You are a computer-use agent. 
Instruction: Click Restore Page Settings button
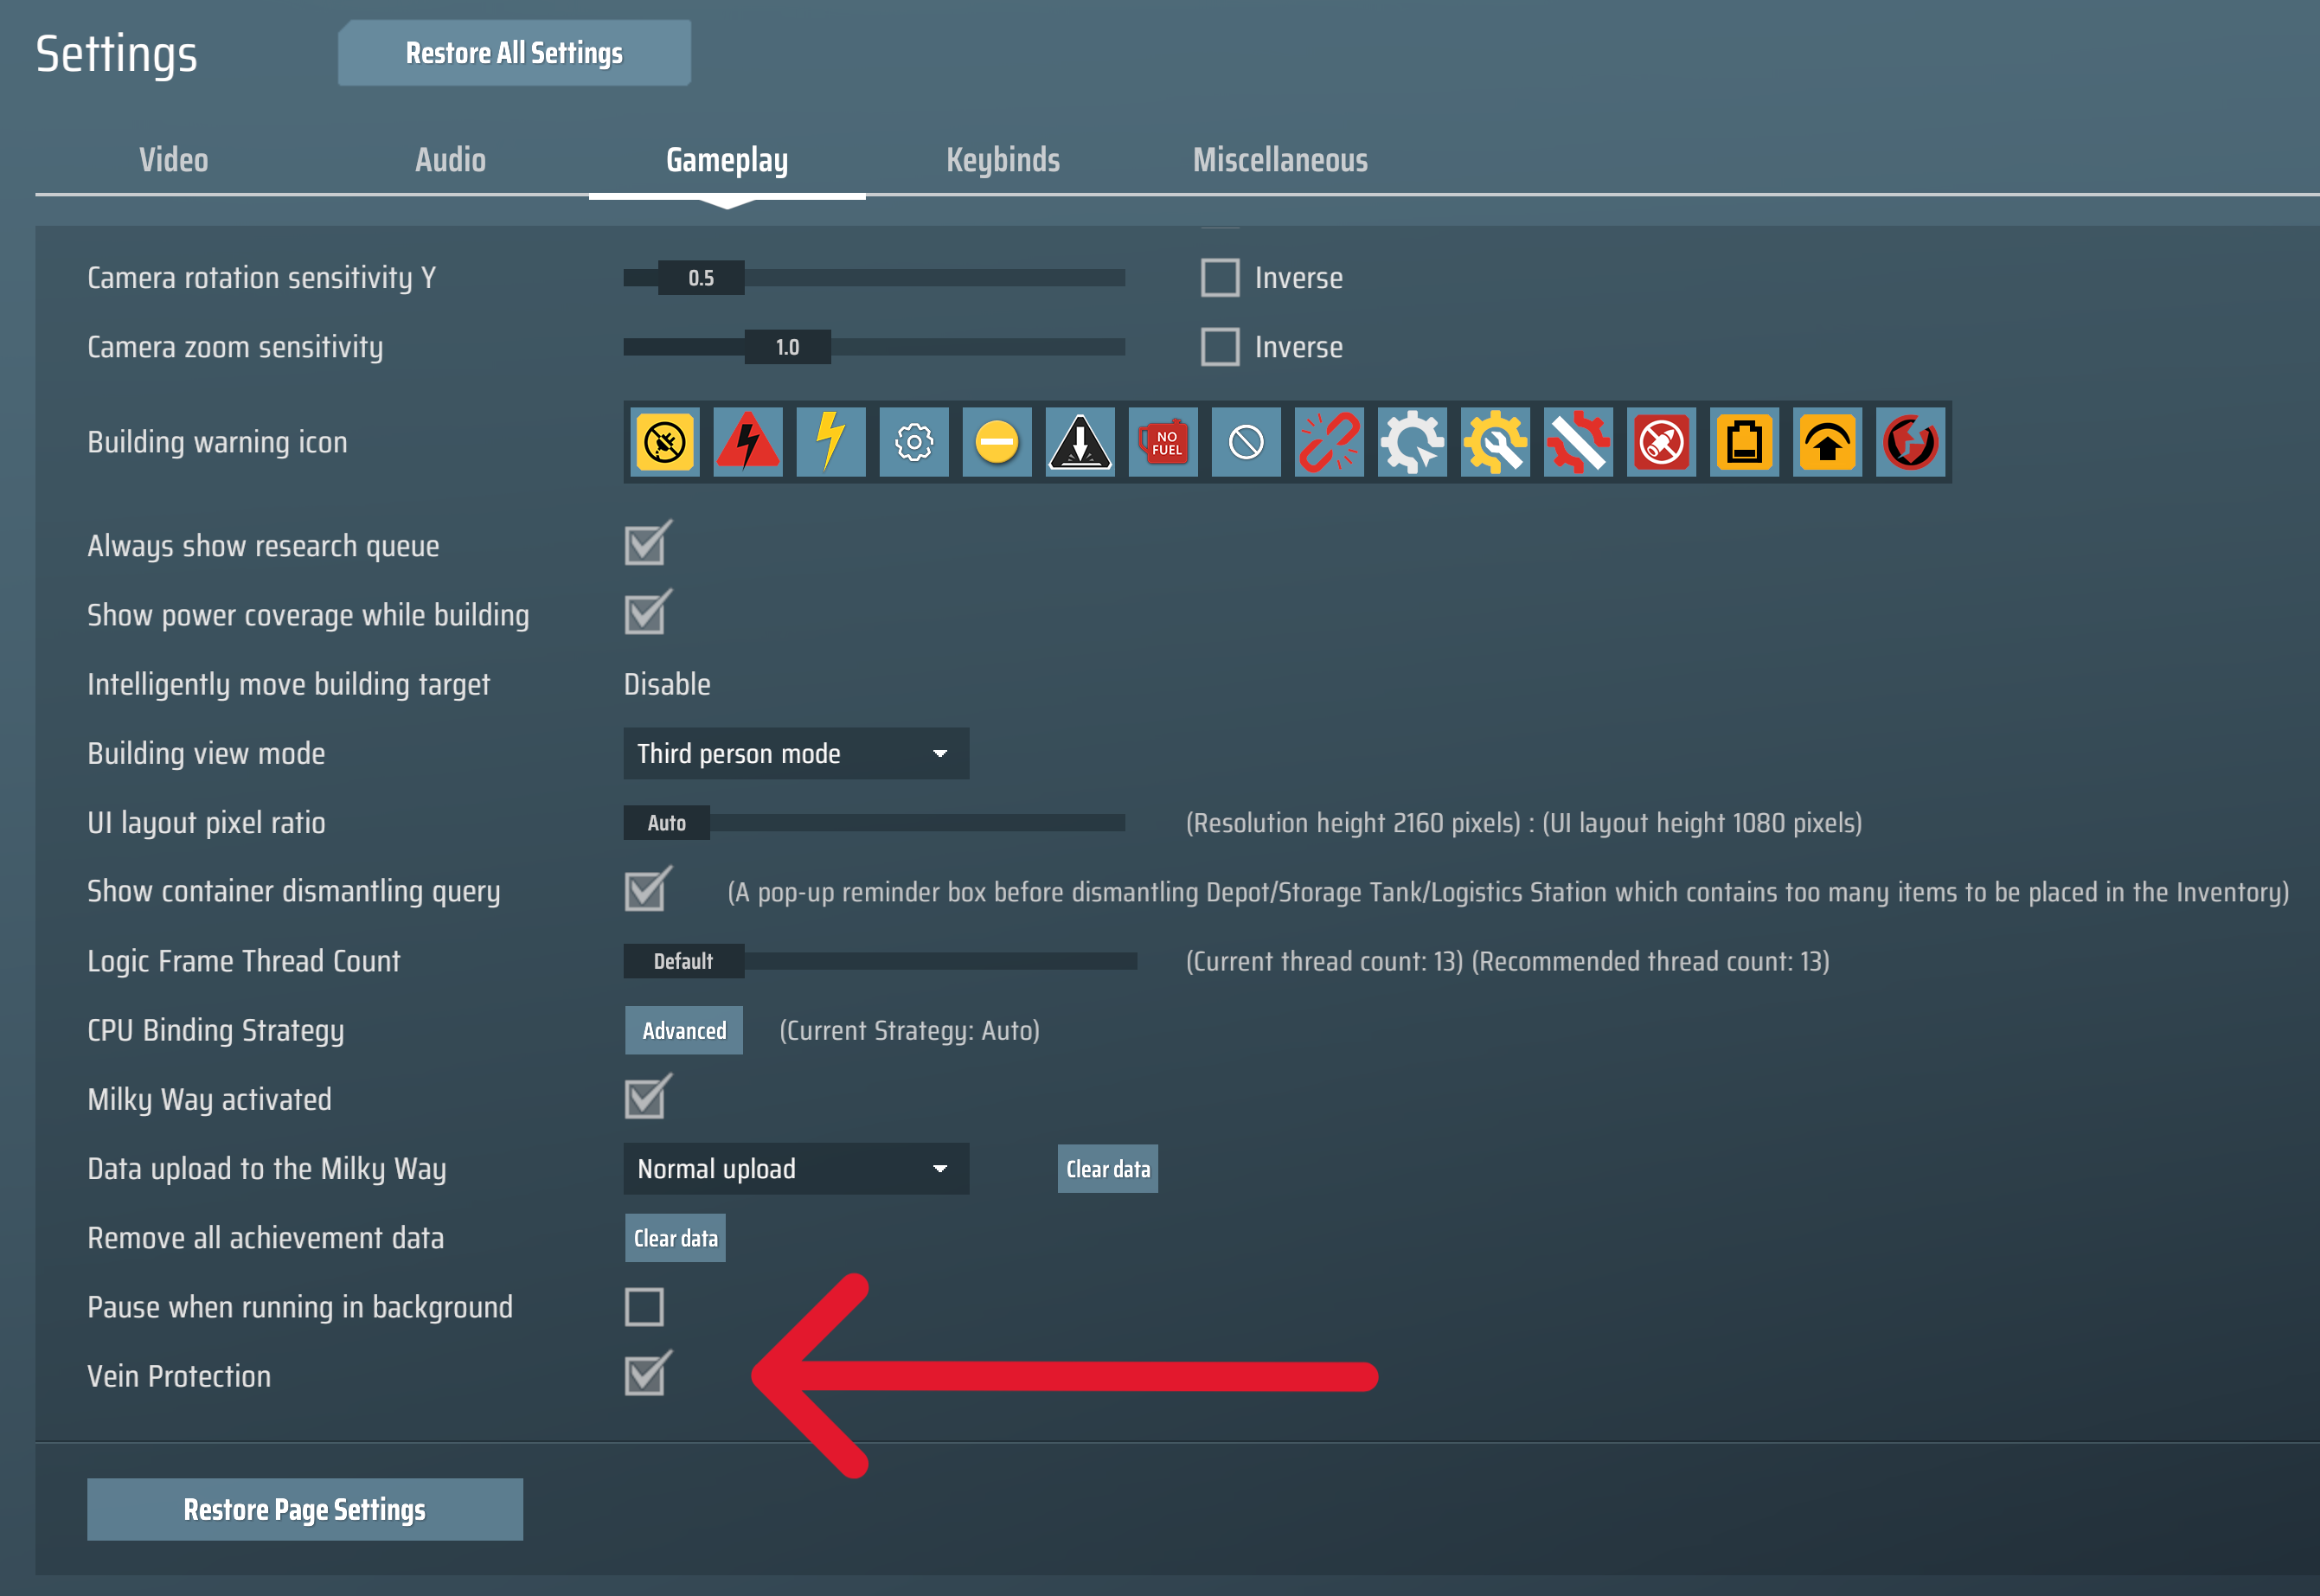point(305,1509)
